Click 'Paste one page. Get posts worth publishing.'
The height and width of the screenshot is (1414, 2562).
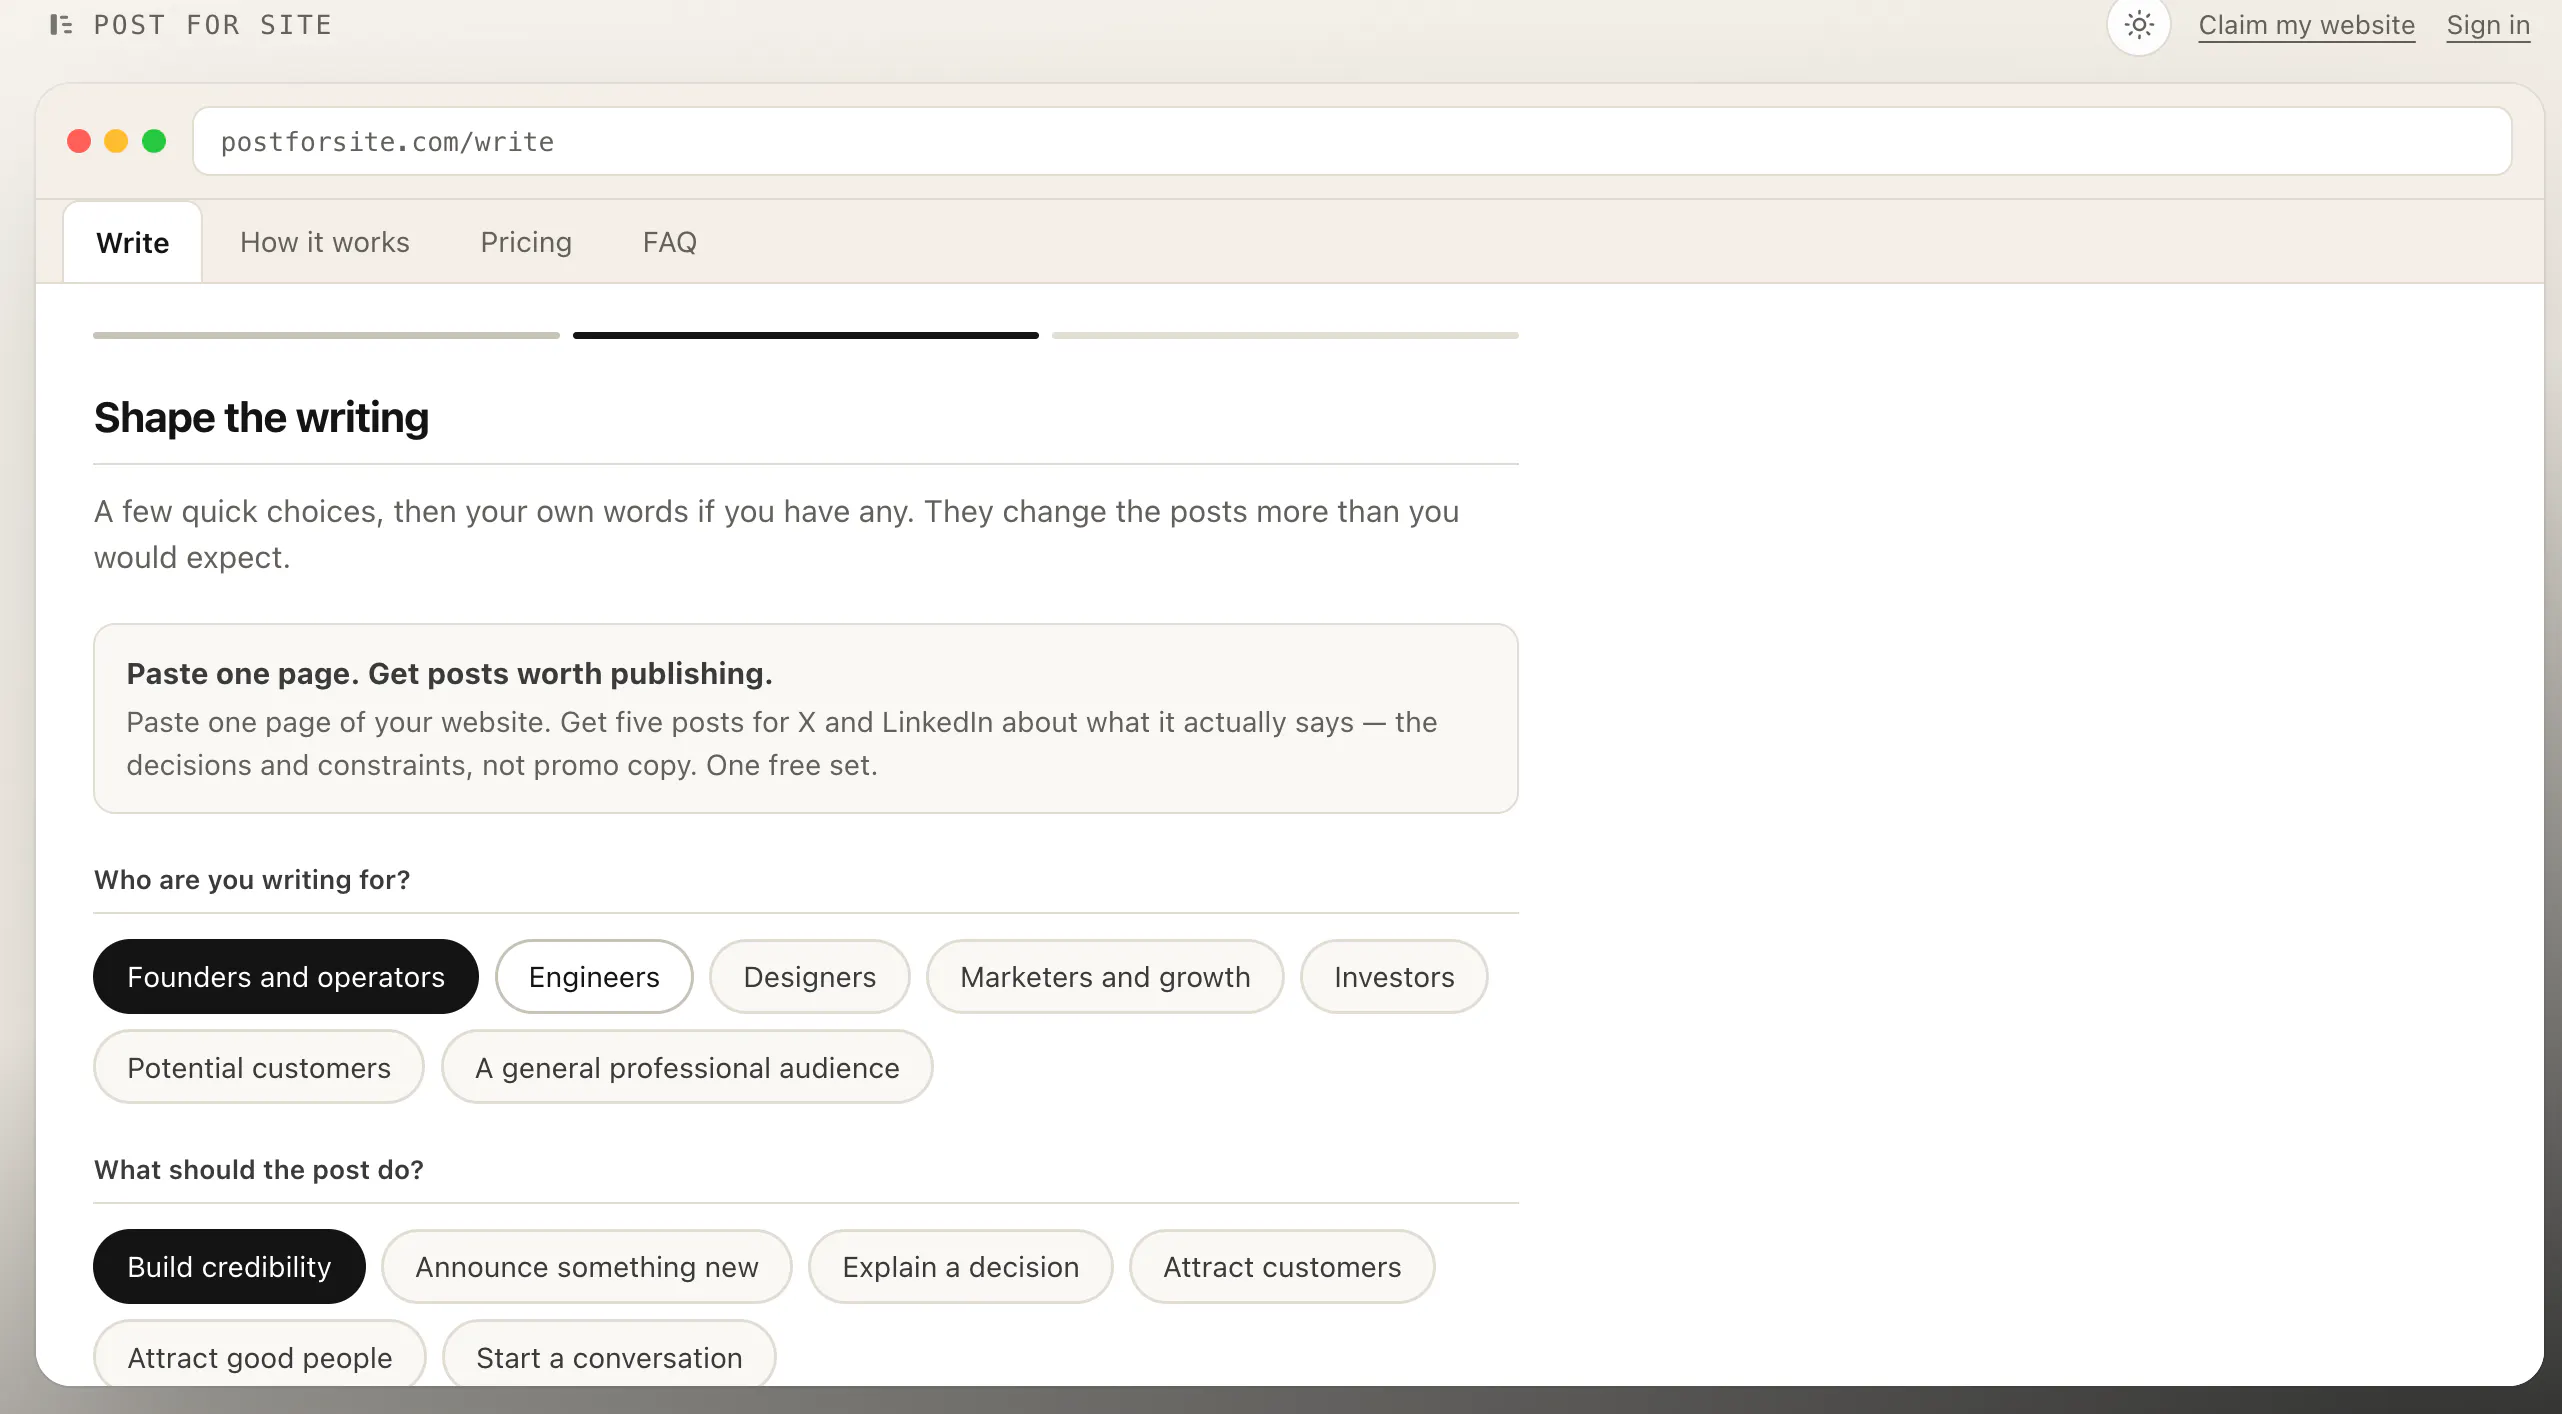[449, 673]
